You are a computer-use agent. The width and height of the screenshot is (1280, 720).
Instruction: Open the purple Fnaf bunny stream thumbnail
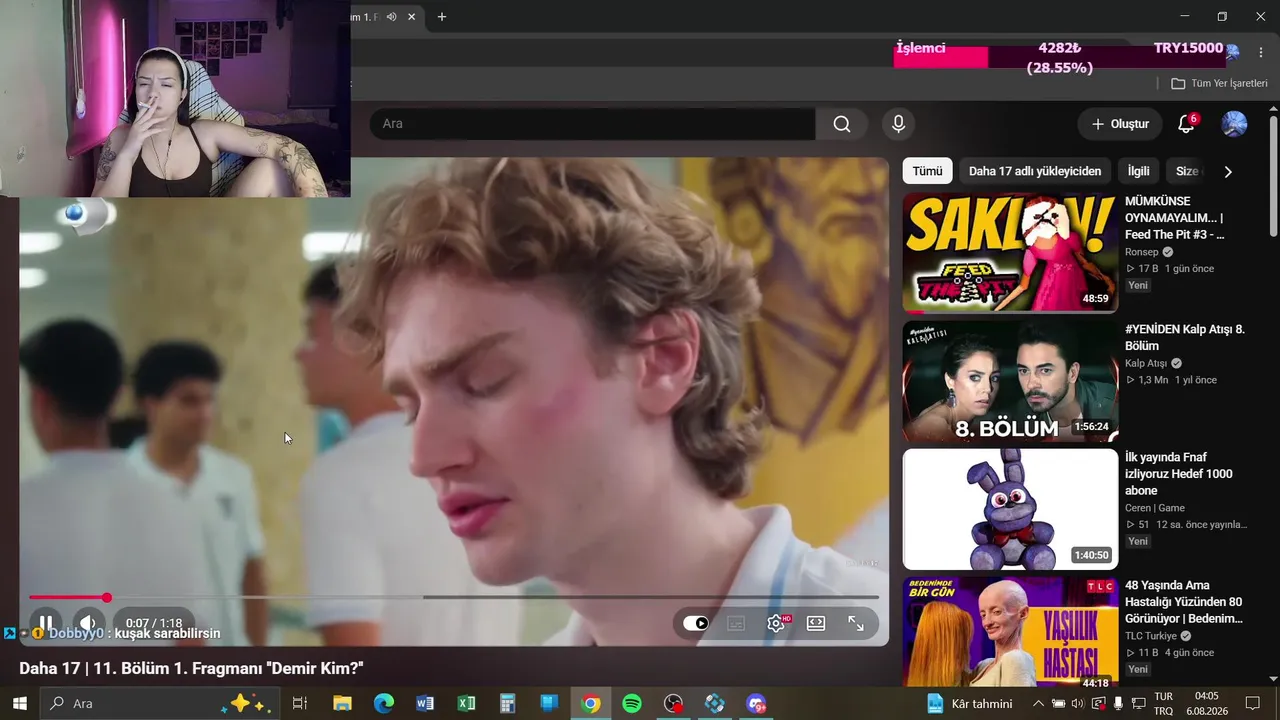1010,509
